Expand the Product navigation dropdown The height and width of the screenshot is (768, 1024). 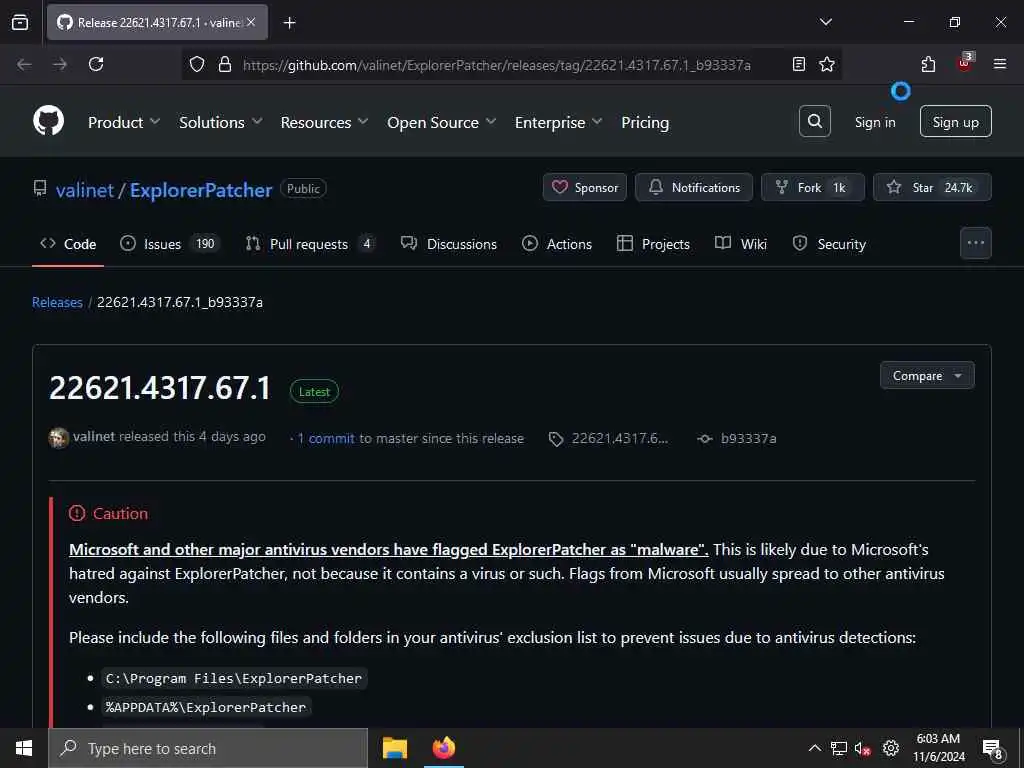coord(124,122)
